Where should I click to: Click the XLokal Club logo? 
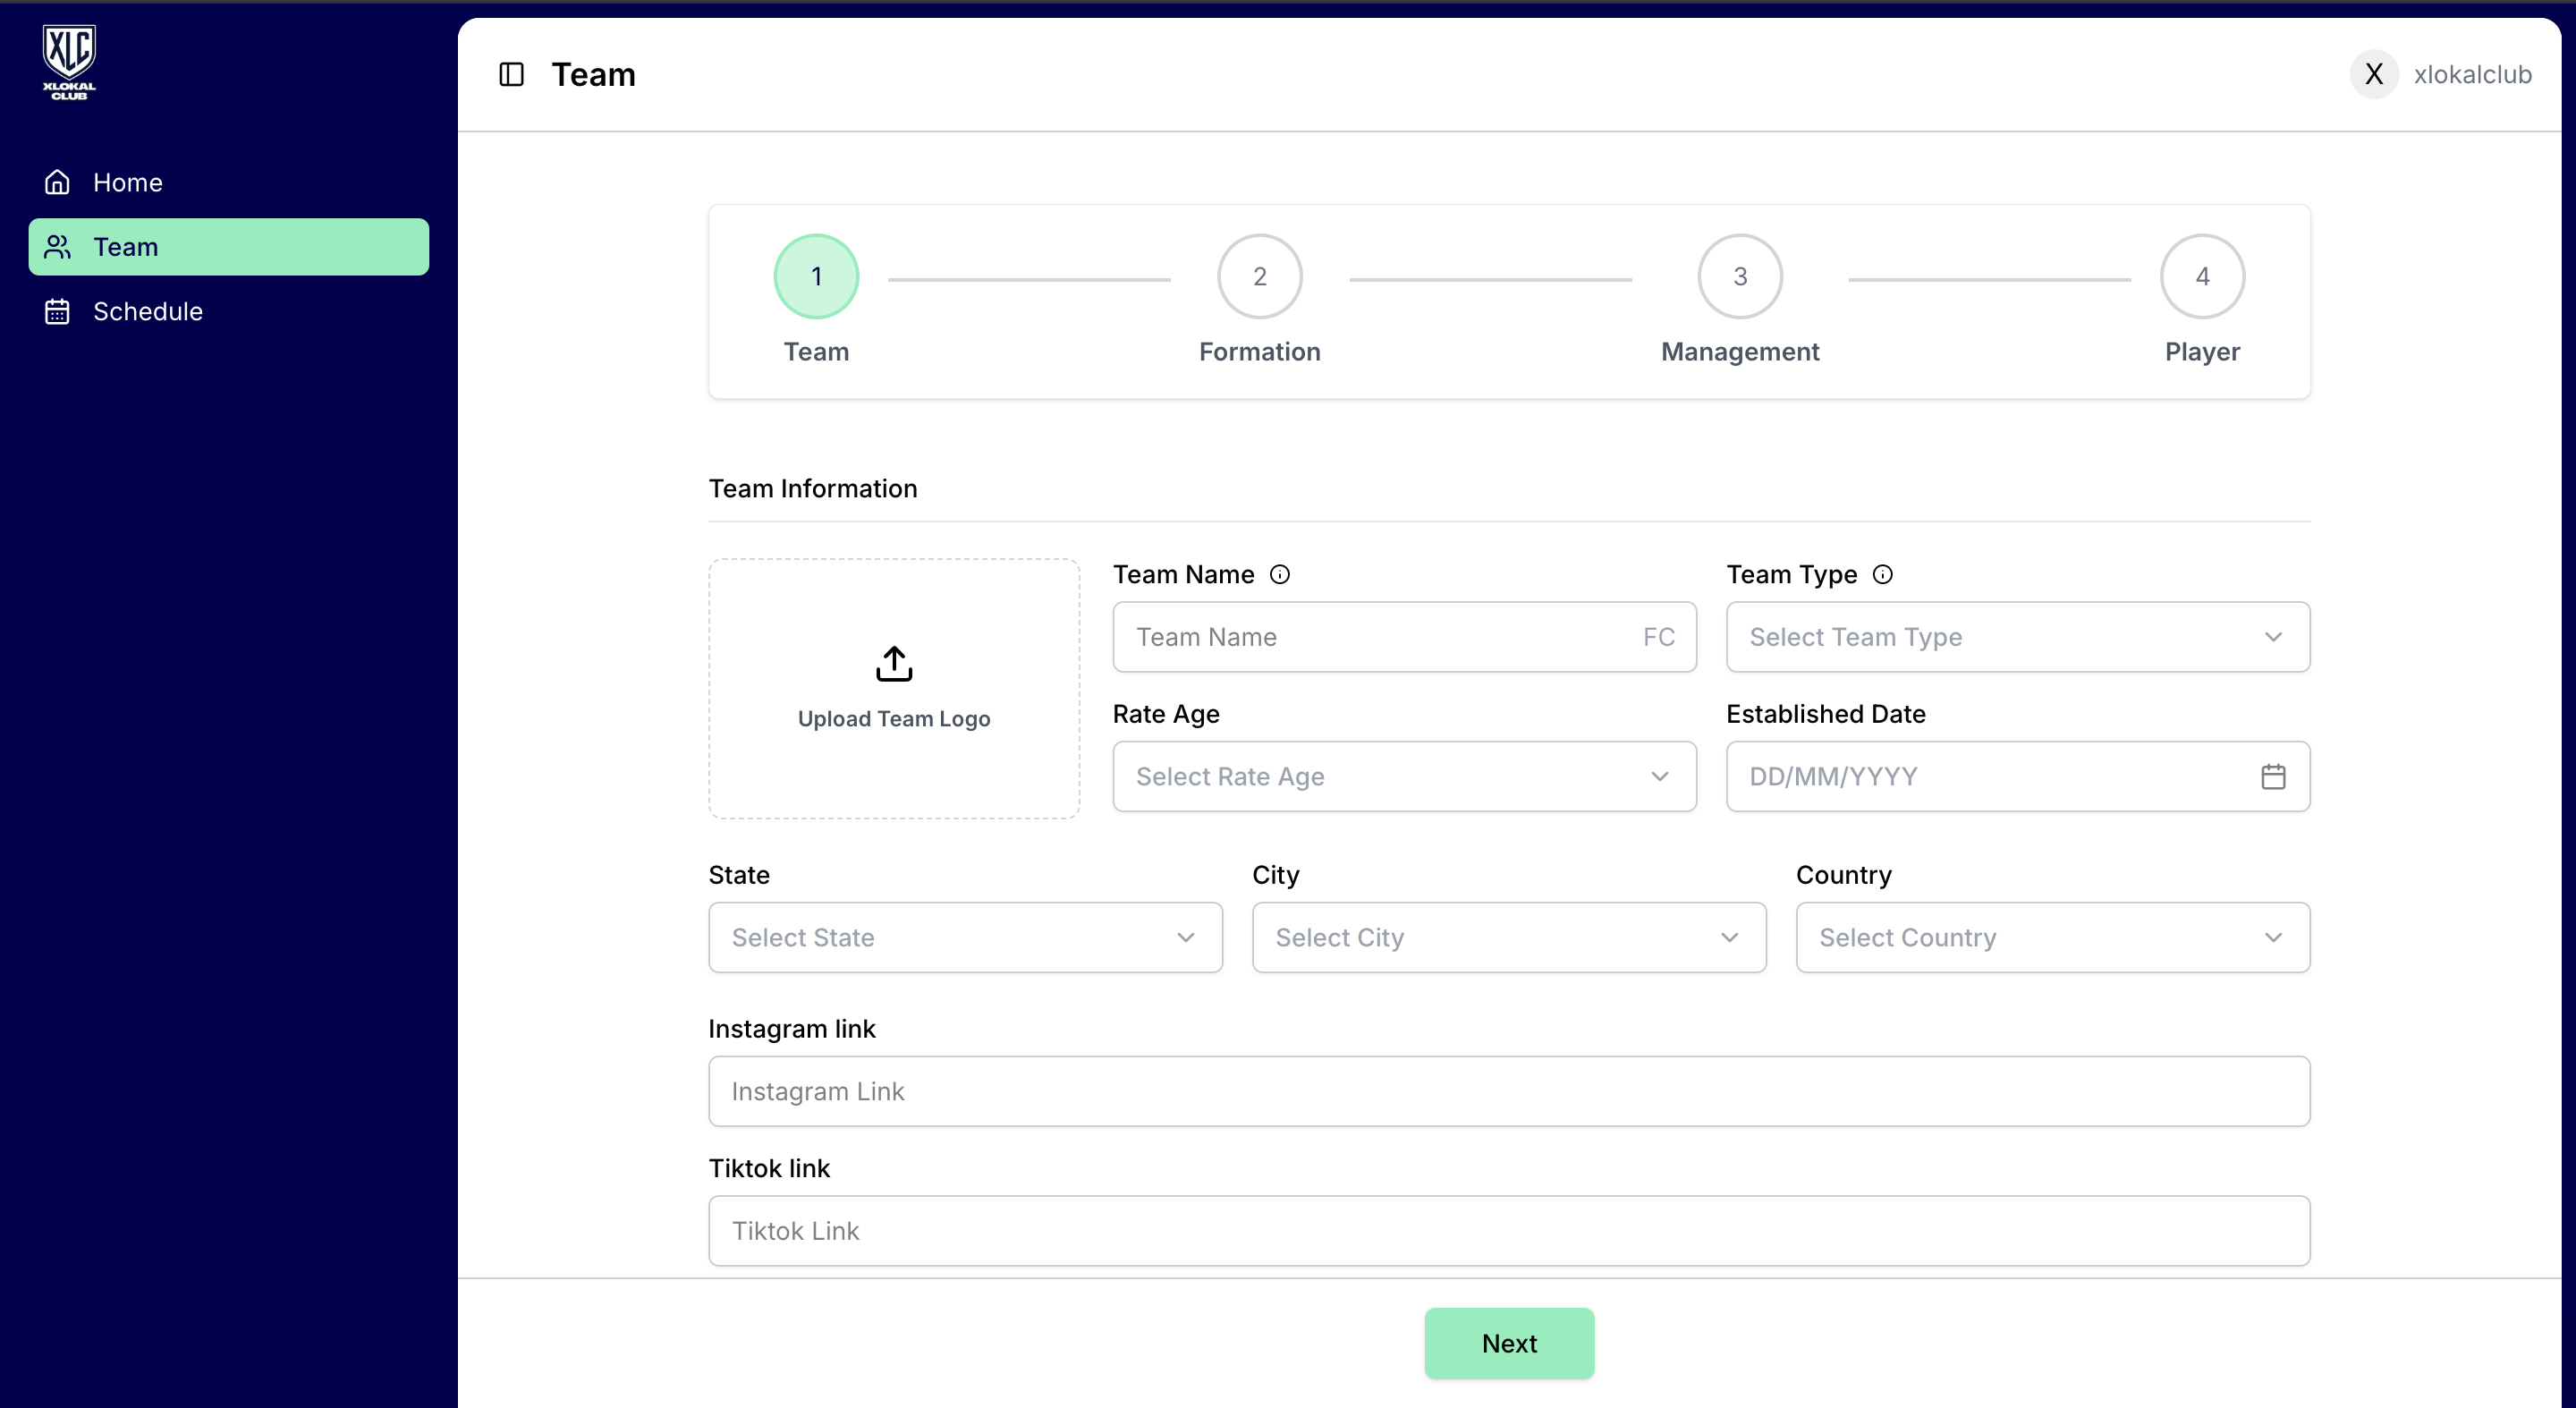[x=69, y=61]
